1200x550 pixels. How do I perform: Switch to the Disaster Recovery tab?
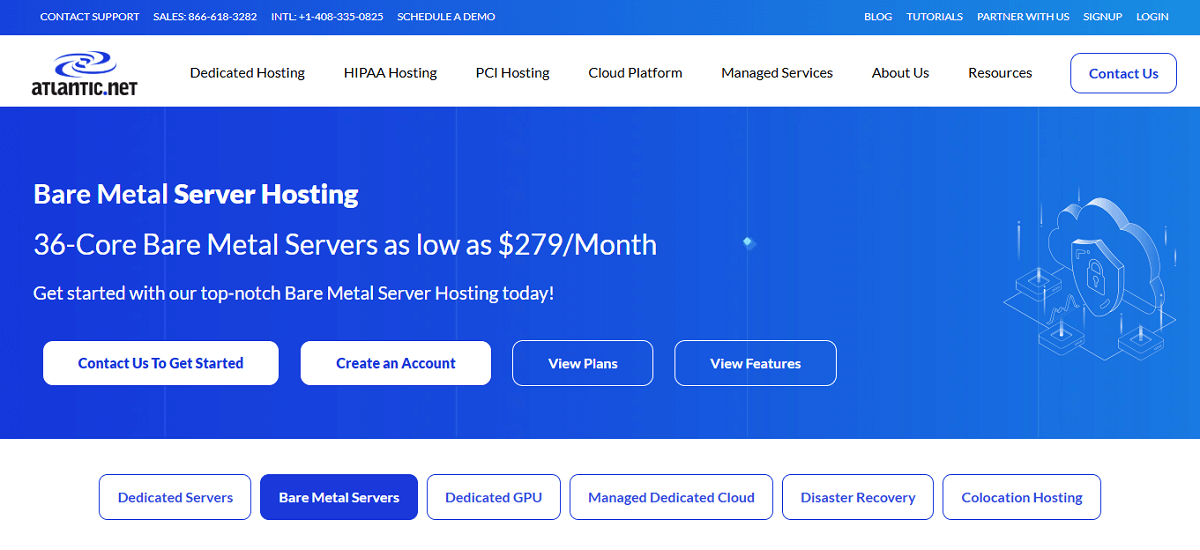858,497
